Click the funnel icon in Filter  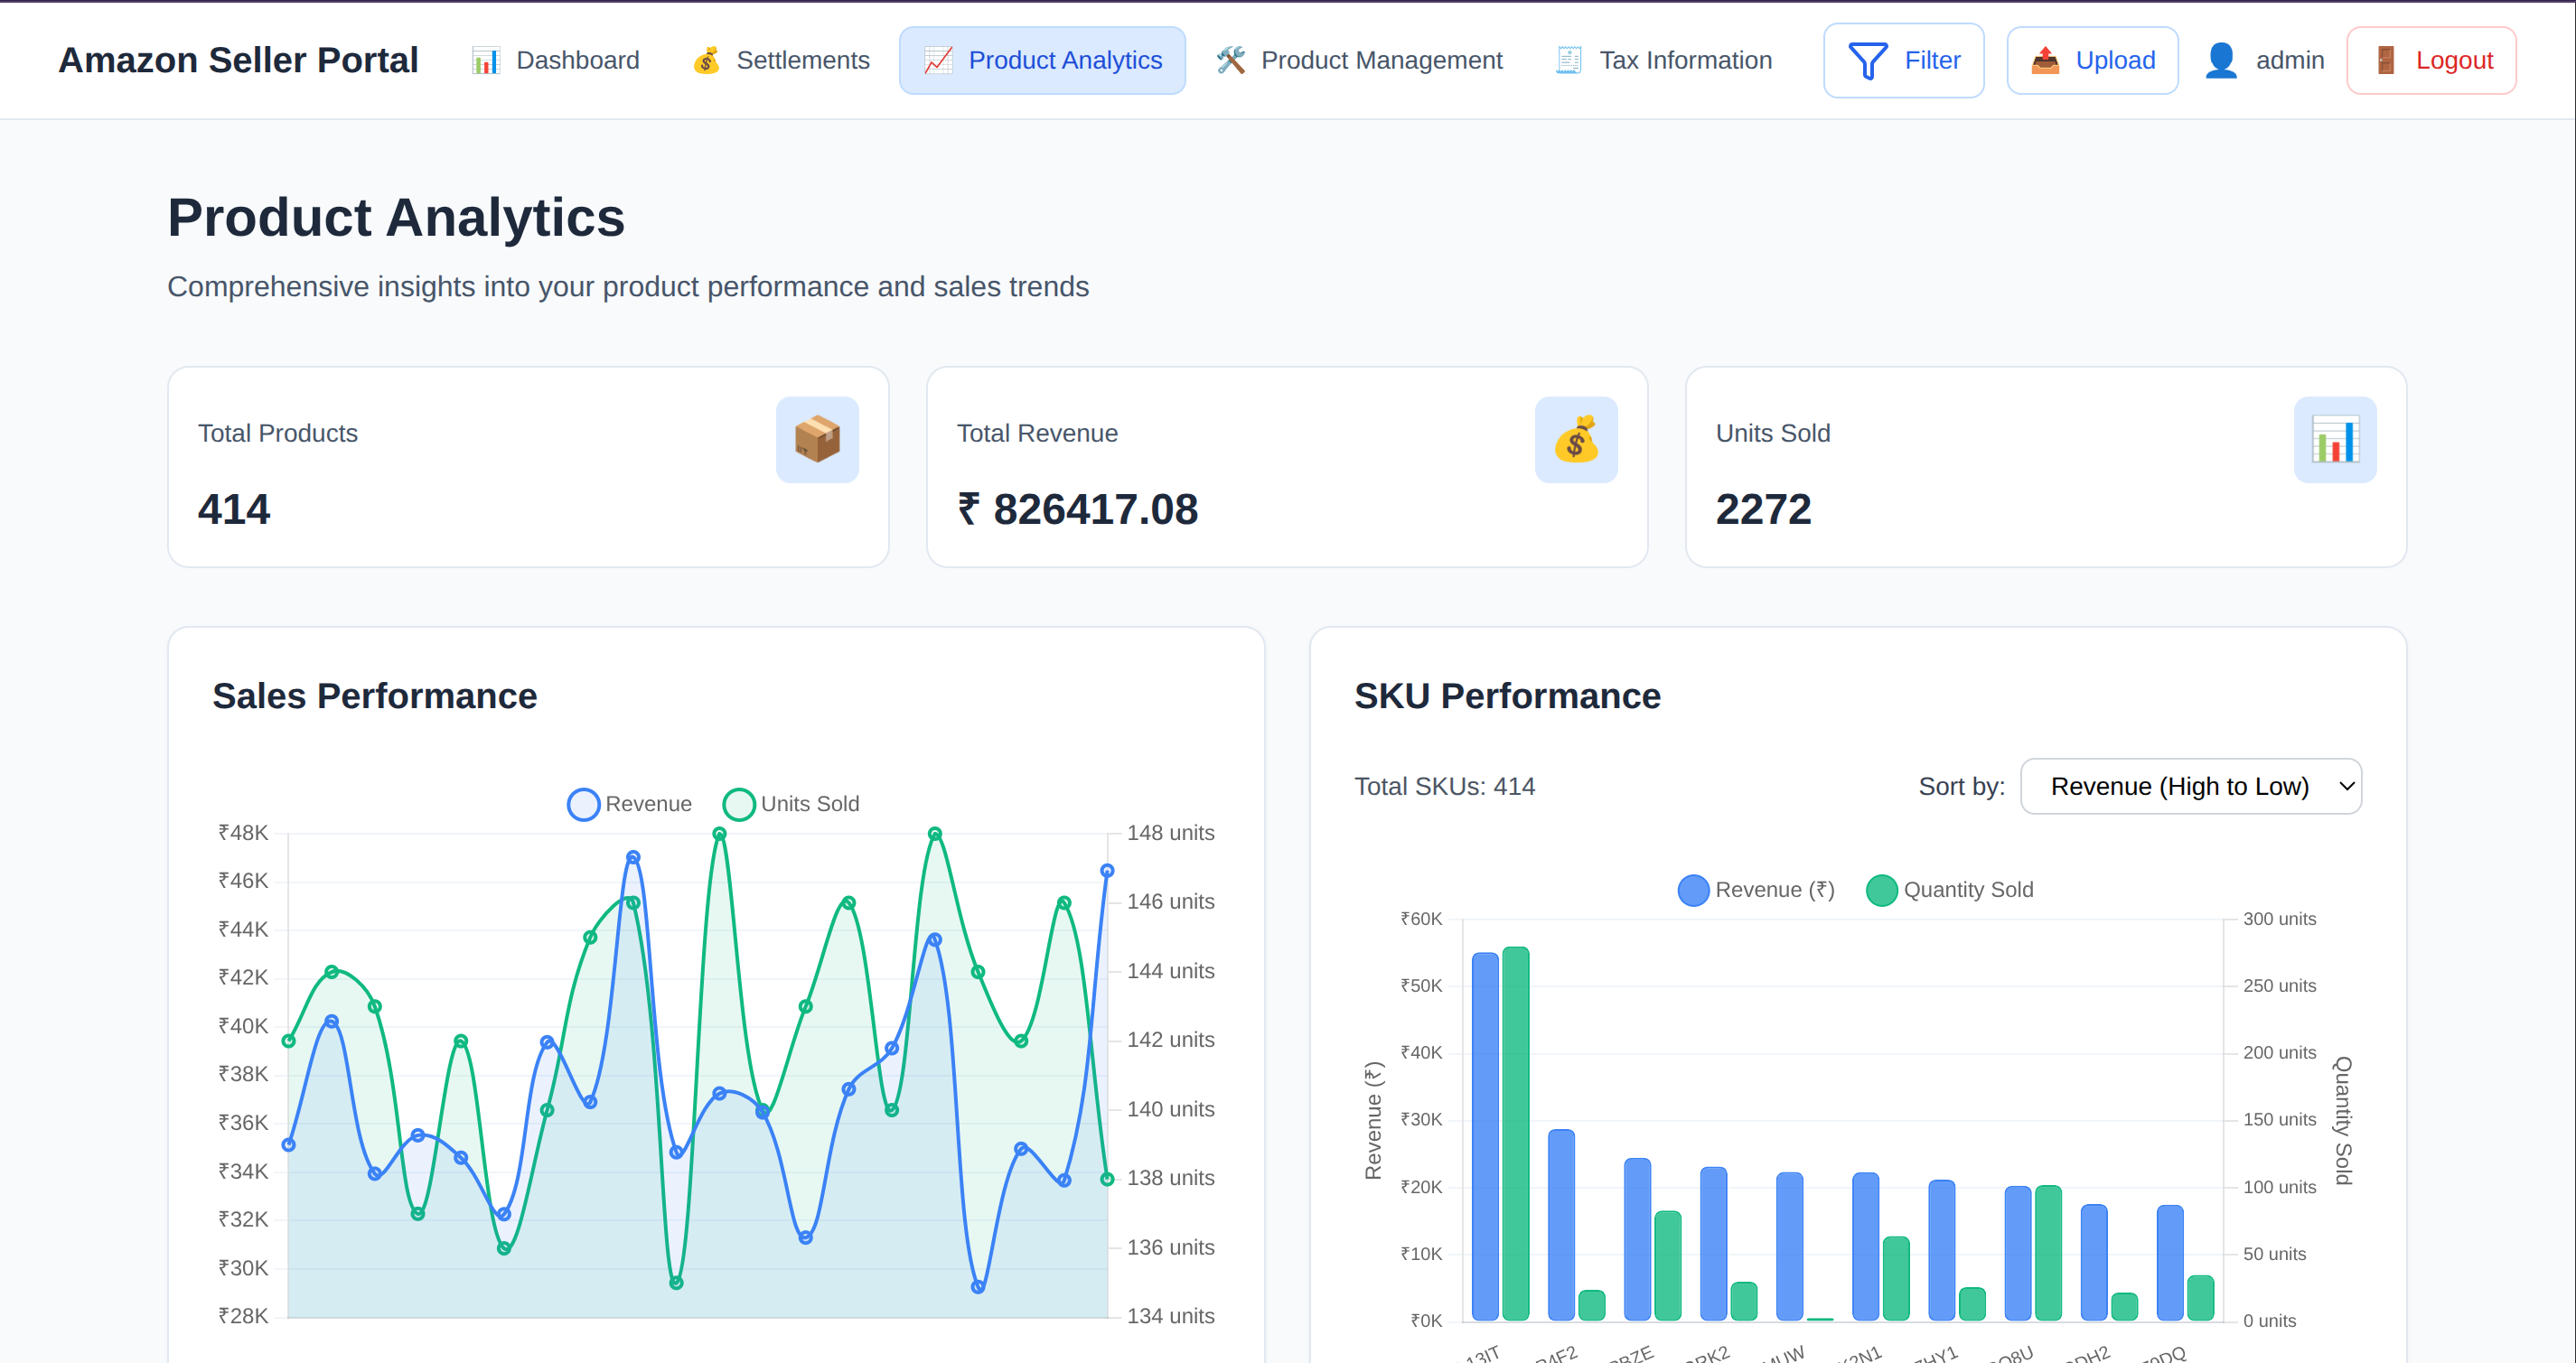coord(1867,61)
